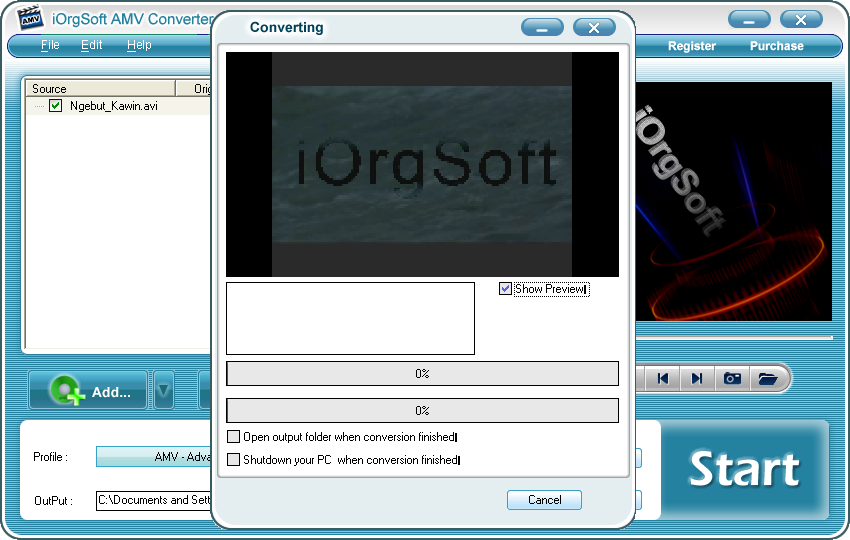
Task: Select Ngebut_Kawin.avi in source list
Action: 113,106
